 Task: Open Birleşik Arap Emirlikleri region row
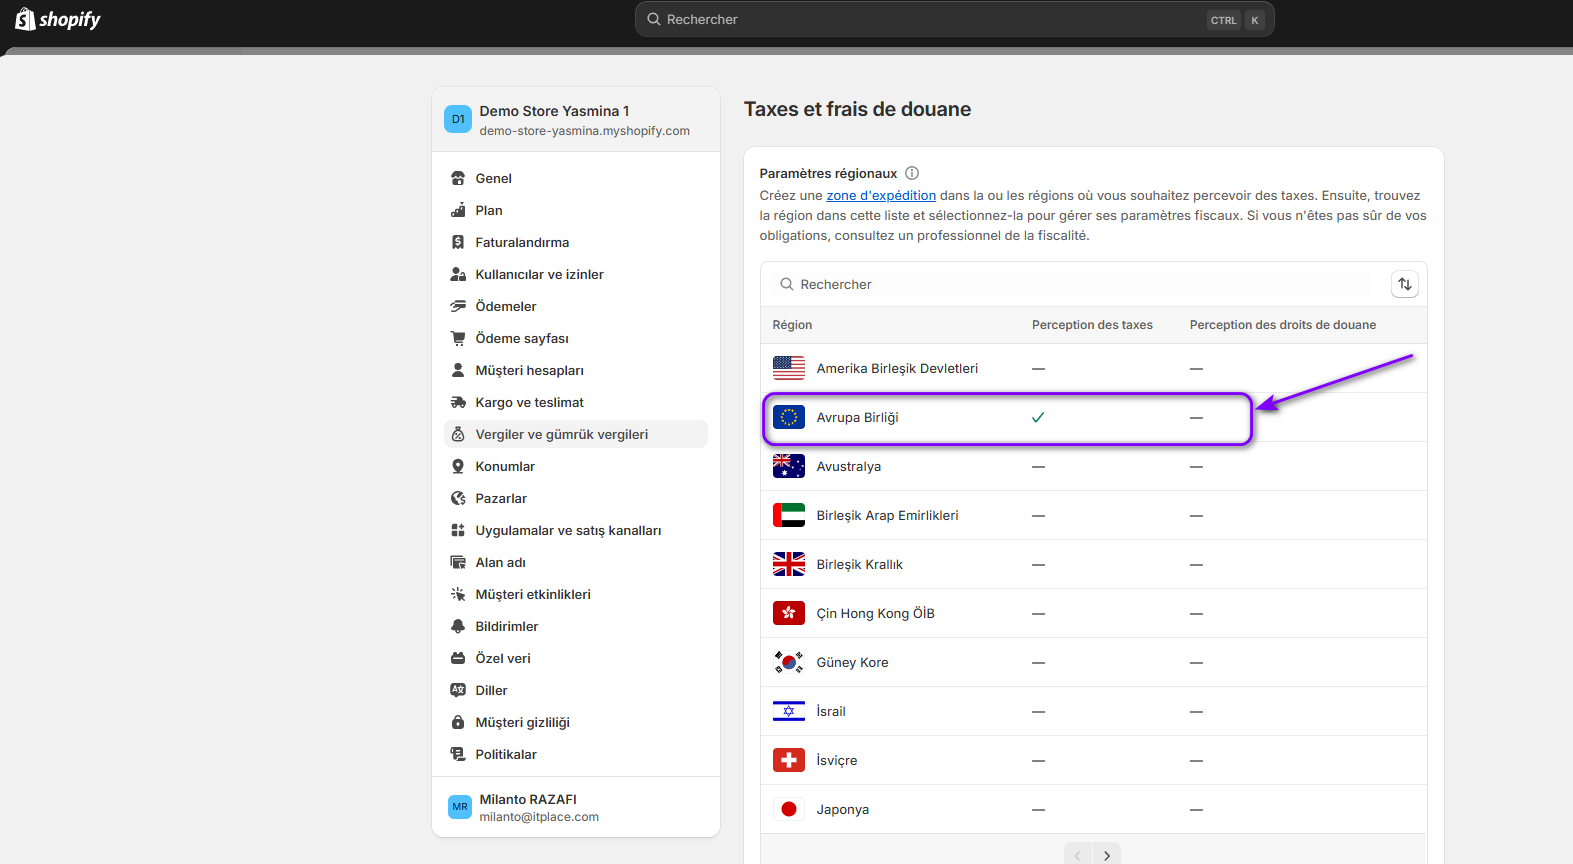tap(1093, 515)
